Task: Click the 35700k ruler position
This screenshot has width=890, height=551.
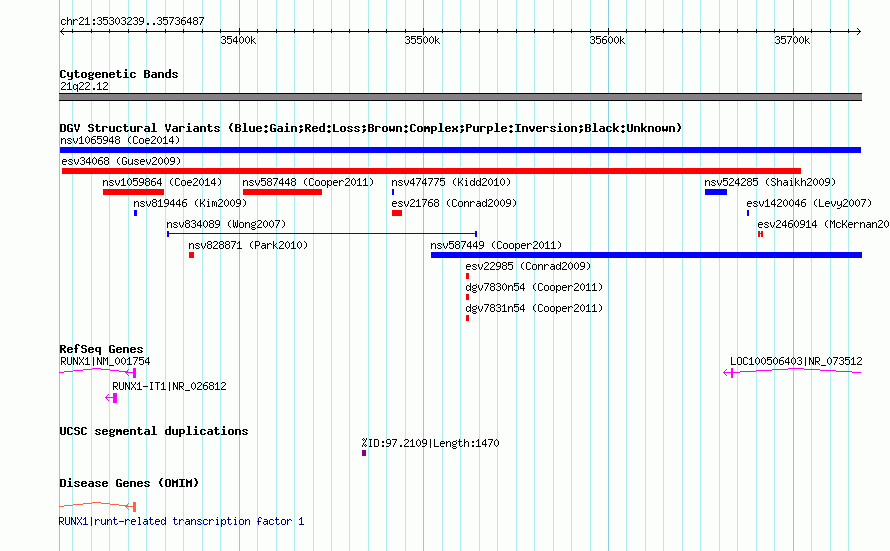Action: coord(792,40)
